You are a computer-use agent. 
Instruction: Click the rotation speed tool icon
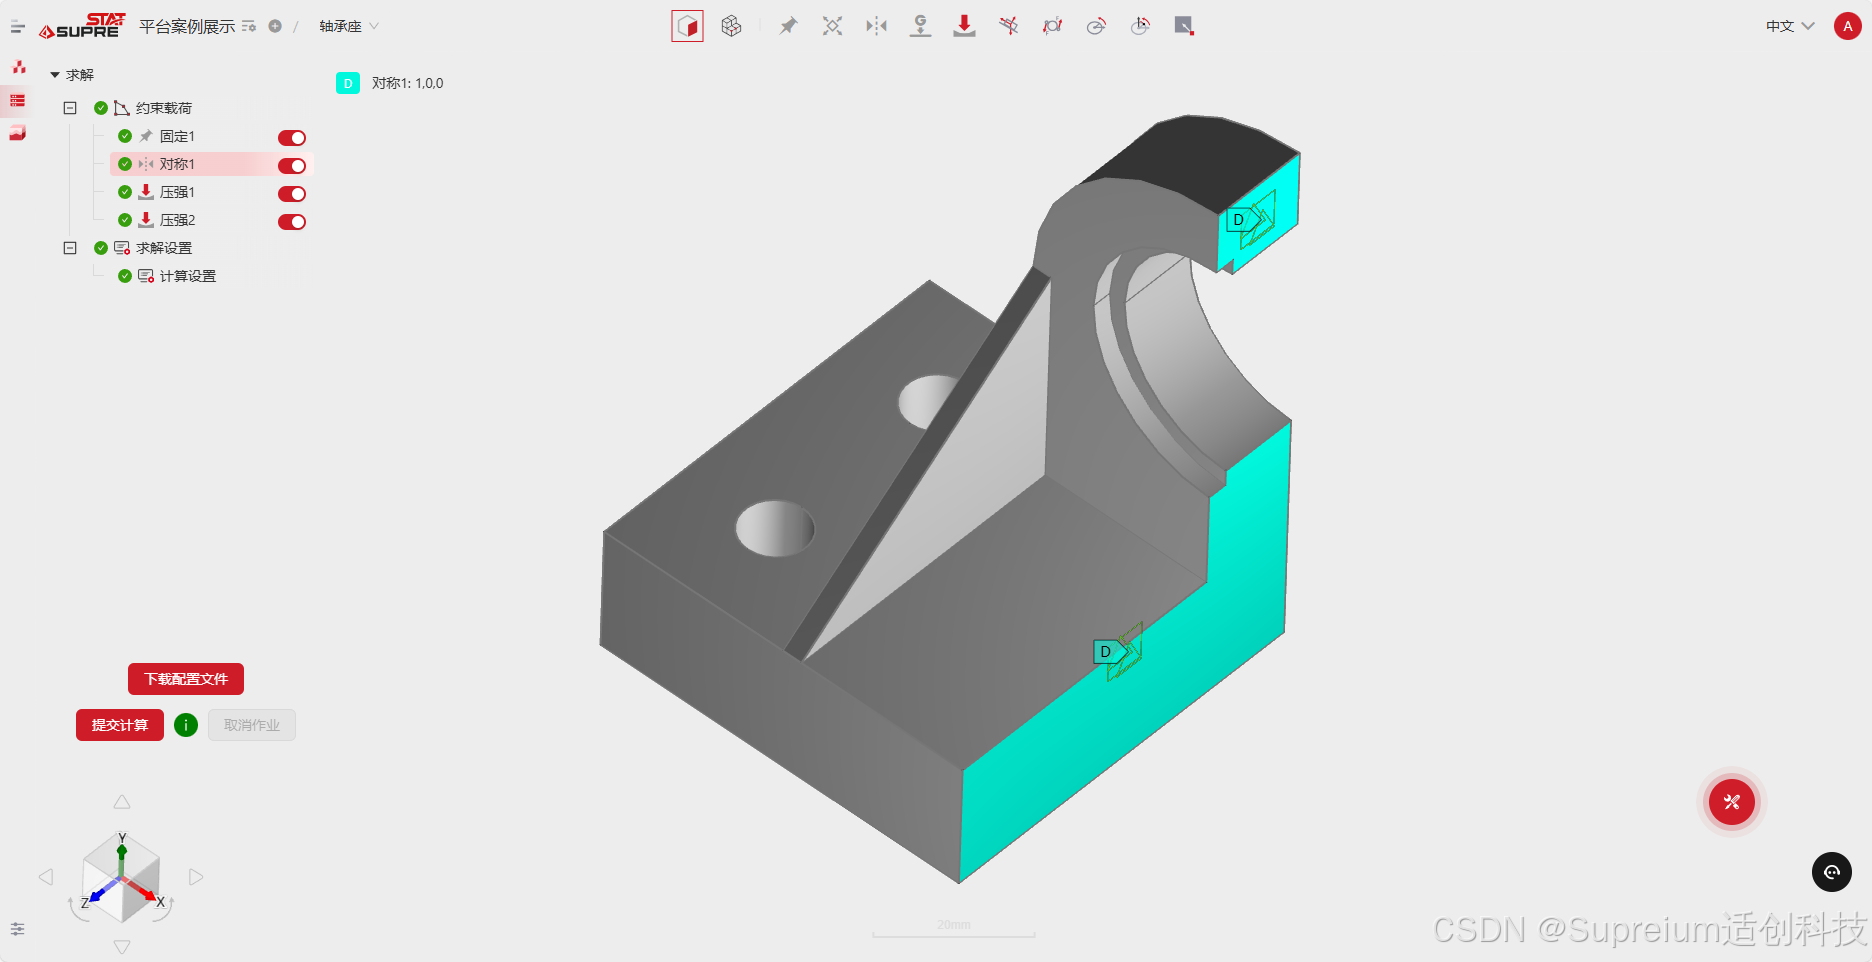click(x=1096, y=26)
